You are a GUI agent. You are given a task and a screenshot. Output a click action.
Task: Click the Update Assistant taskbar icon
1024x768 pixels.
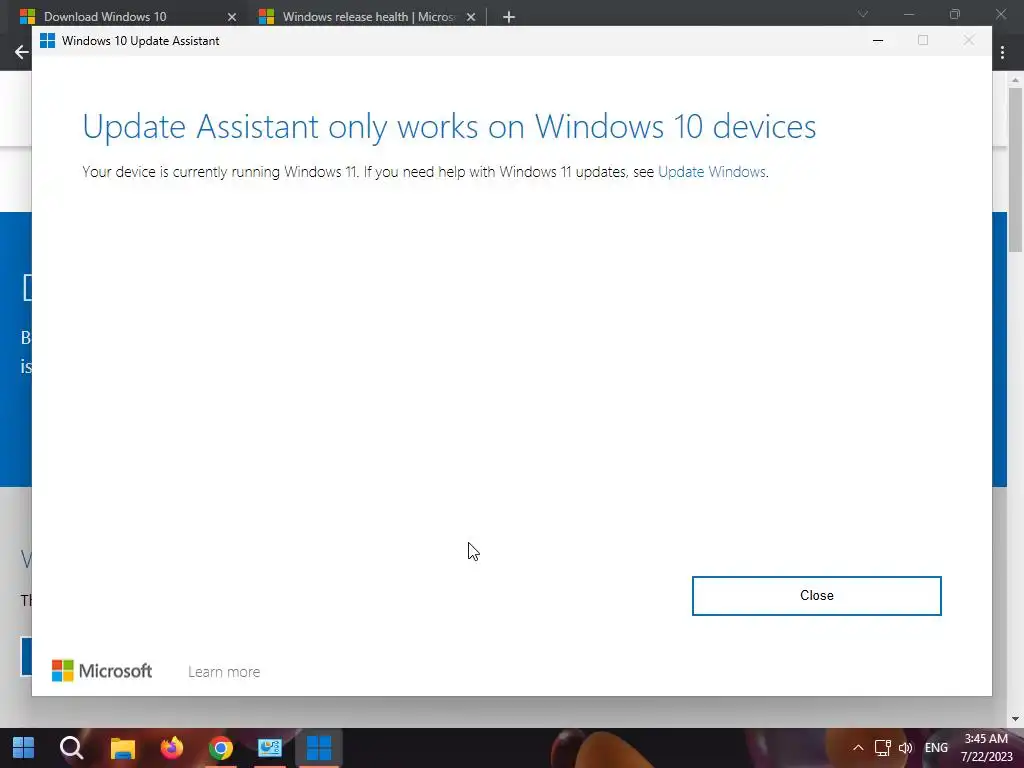tap(319, 748)
